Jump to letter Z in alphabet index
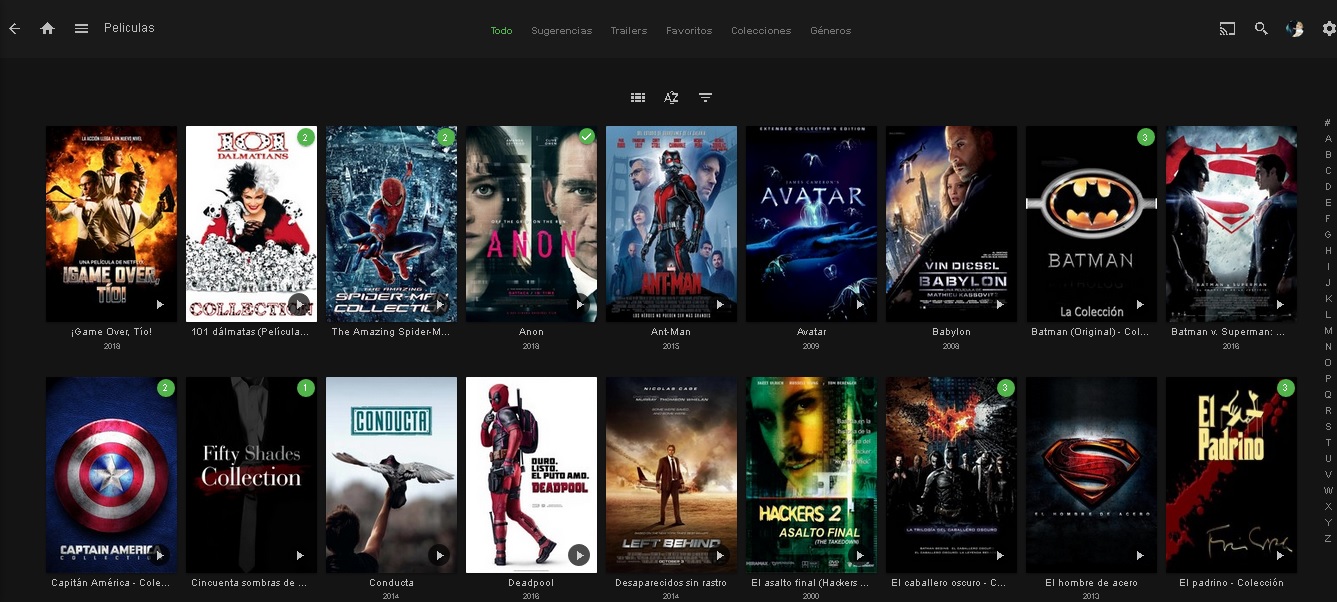Screen dimensions: 1337x602 [x=1328, y=539]
